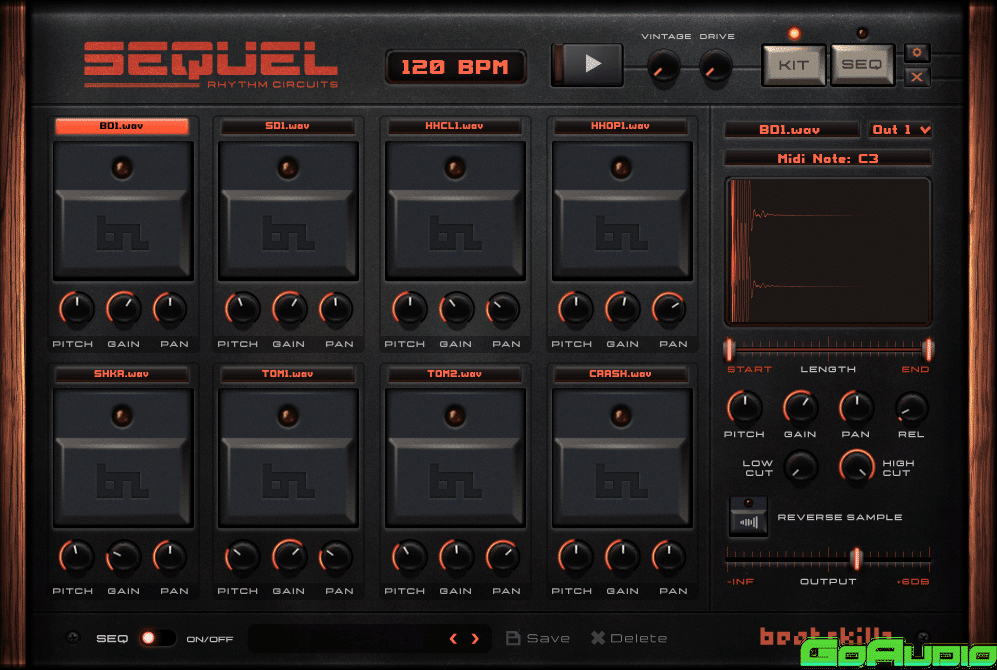Image resolution: width=997 pixels, height=670 pixels.
Task: Open the Out 1 output dropdown
Action: pyautogui.click(x=900, y=130)
